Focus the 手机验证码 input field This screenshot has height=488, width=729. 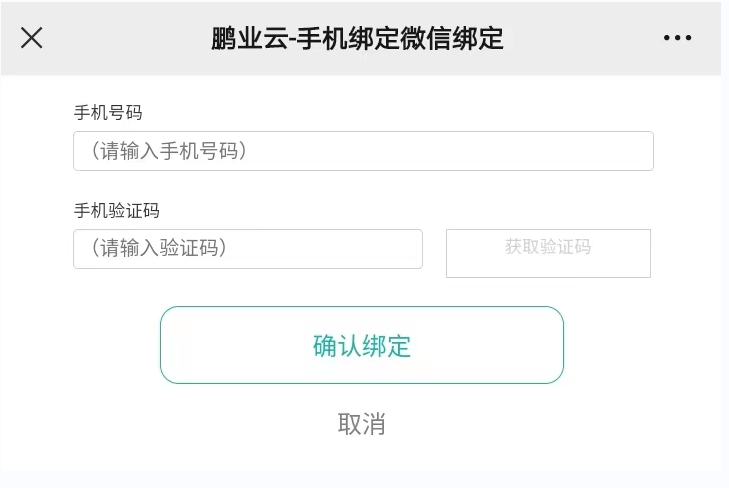(x=248, y=249)
